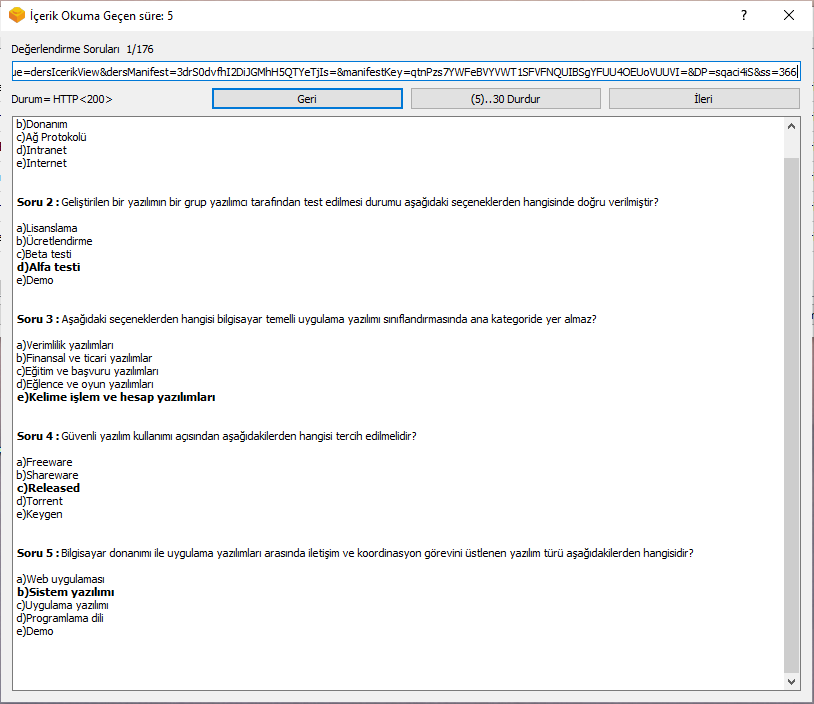Click the scrollbar down arrow

(791, 682)
